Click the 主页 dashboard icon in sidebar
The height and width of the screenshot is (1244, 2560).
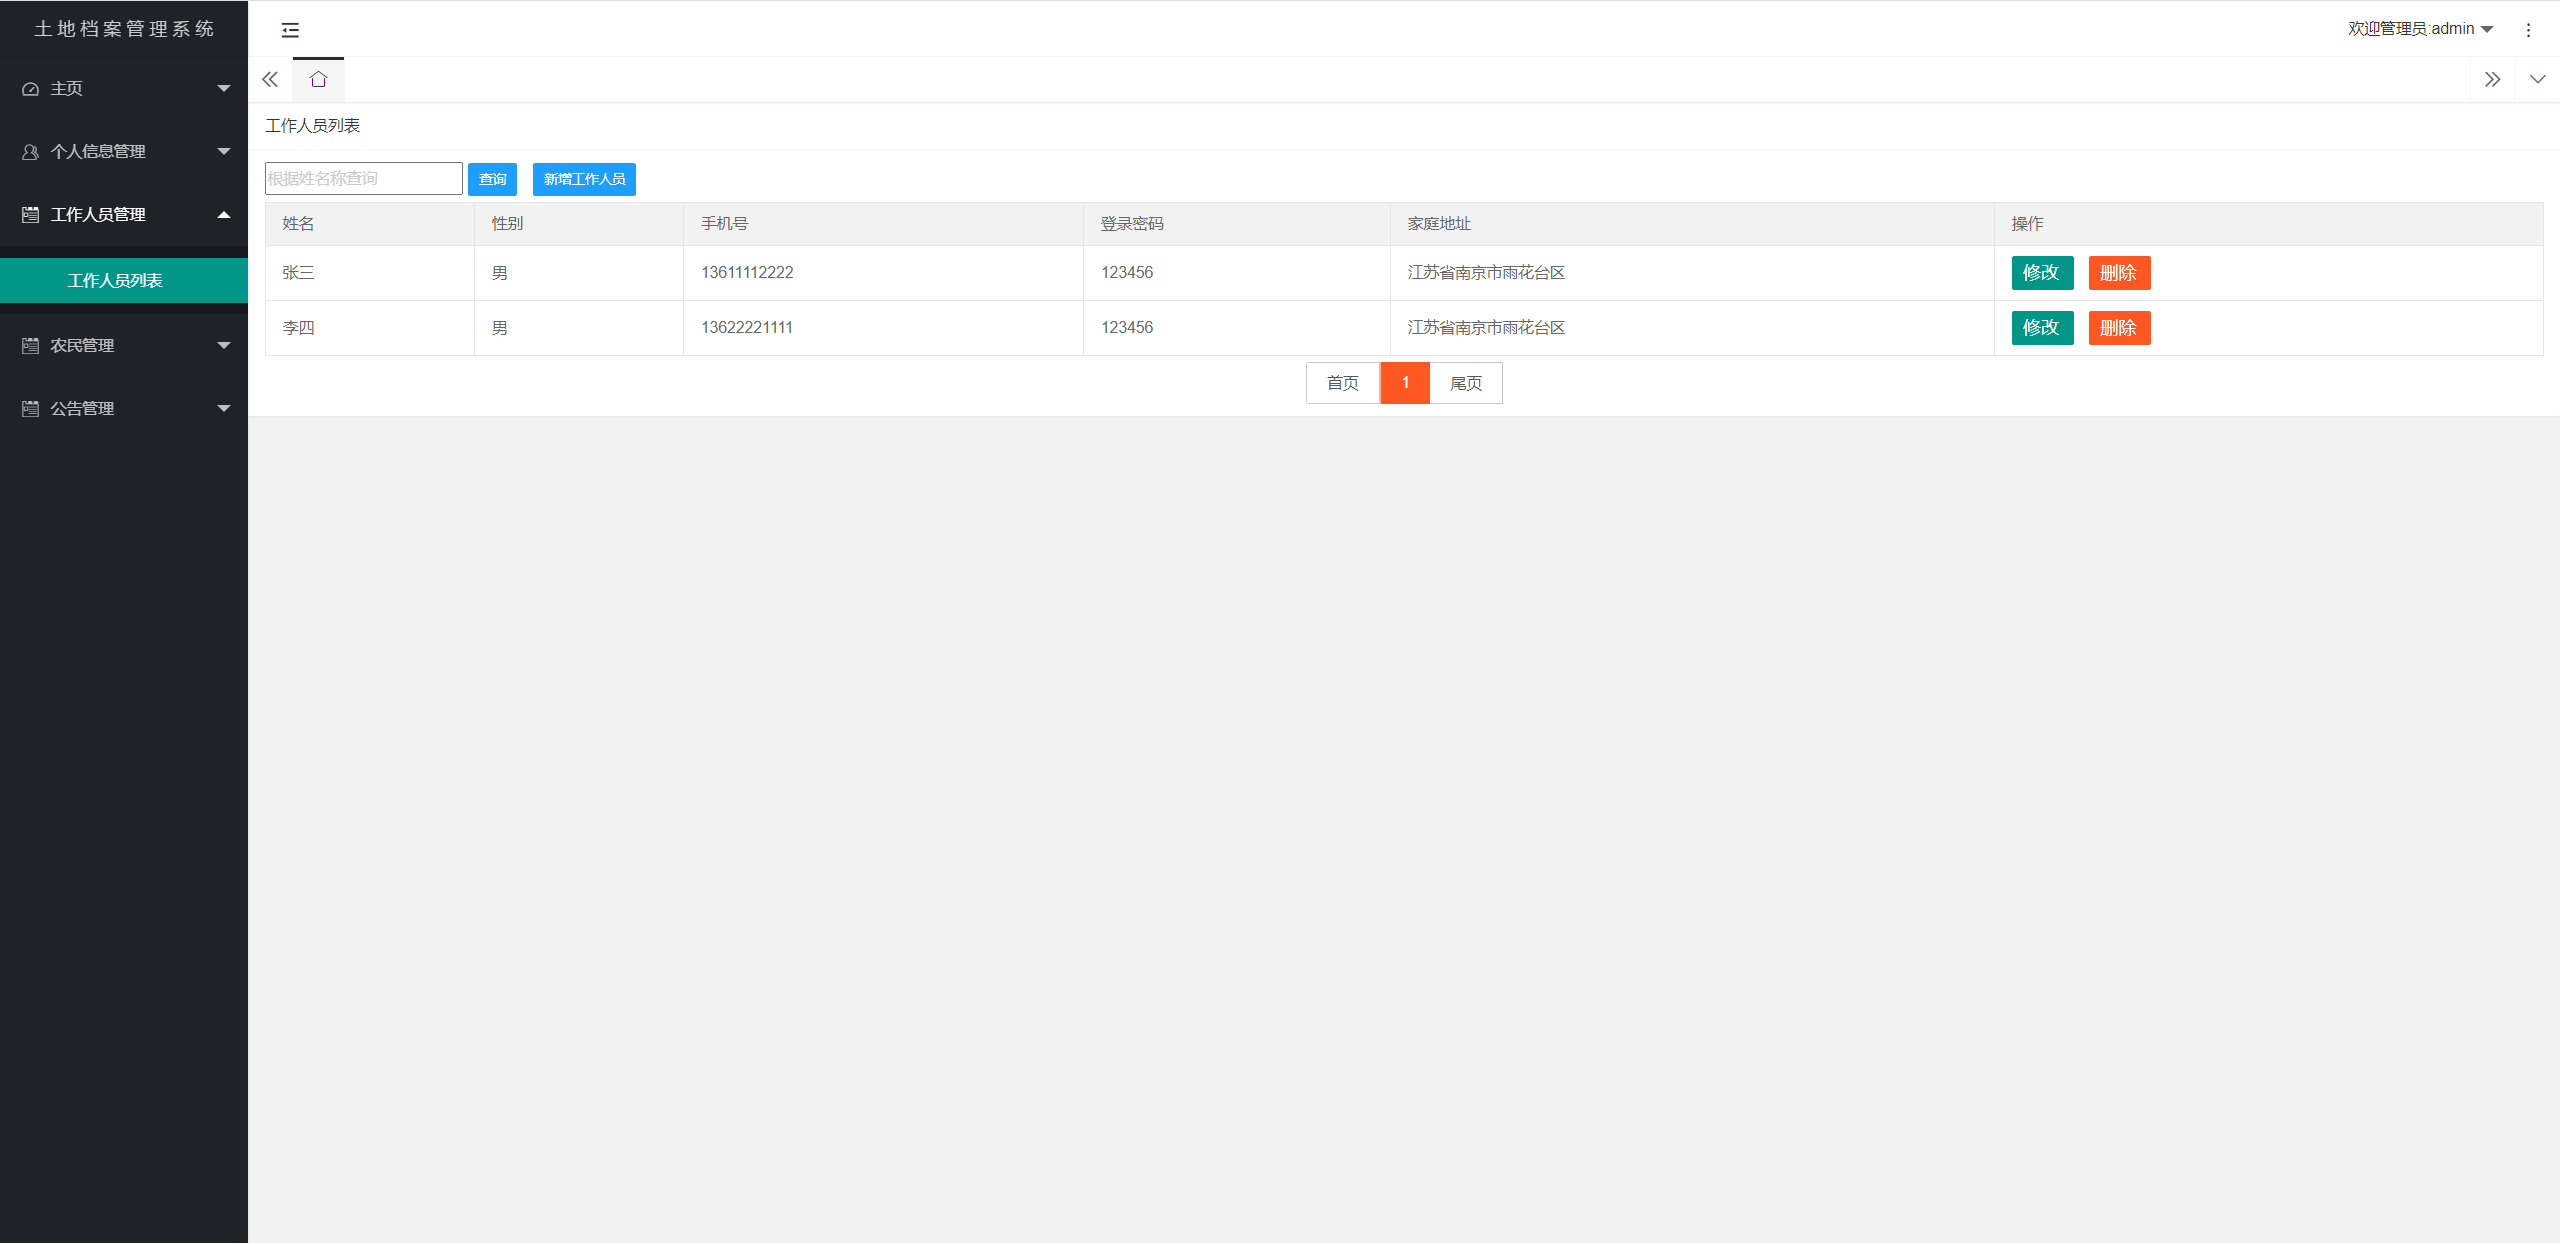[30, 89]
